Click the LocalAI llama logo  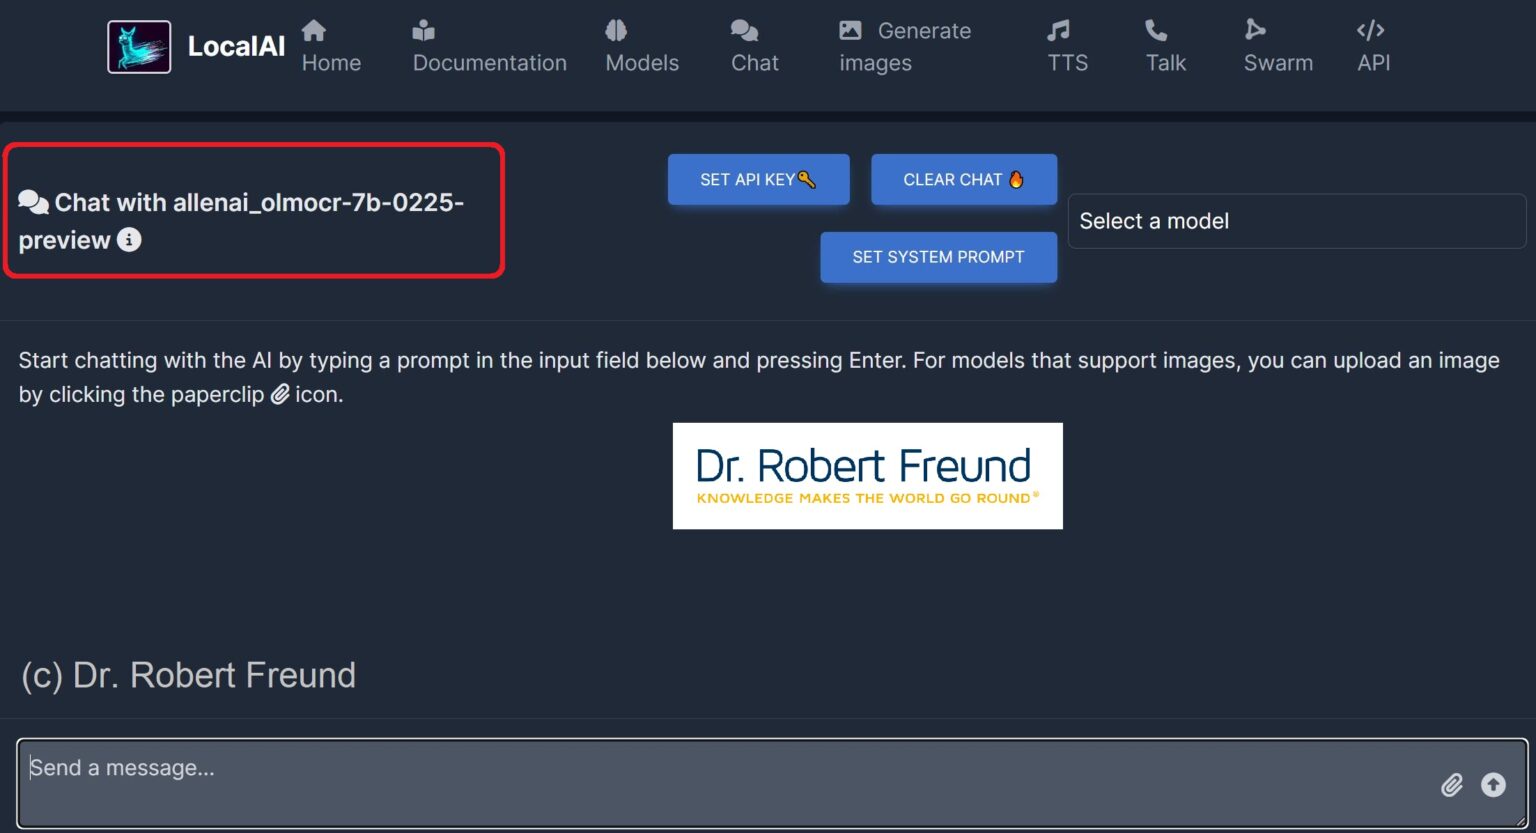[138, 45]
